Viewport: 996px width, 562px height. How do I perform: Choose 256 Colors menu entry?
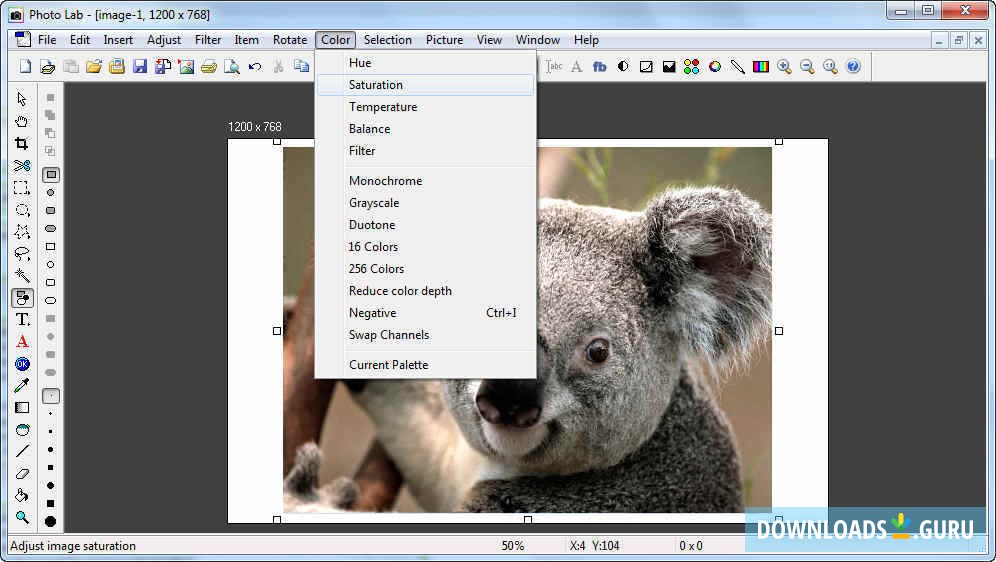tap(426, 269)
